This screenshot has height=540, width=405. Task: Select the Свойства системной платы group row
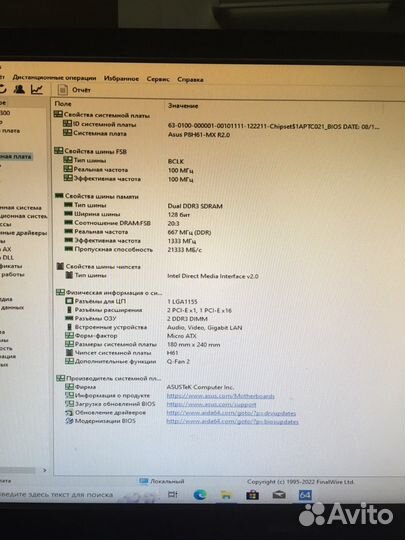pyautogui.click(x=102, y=115)
